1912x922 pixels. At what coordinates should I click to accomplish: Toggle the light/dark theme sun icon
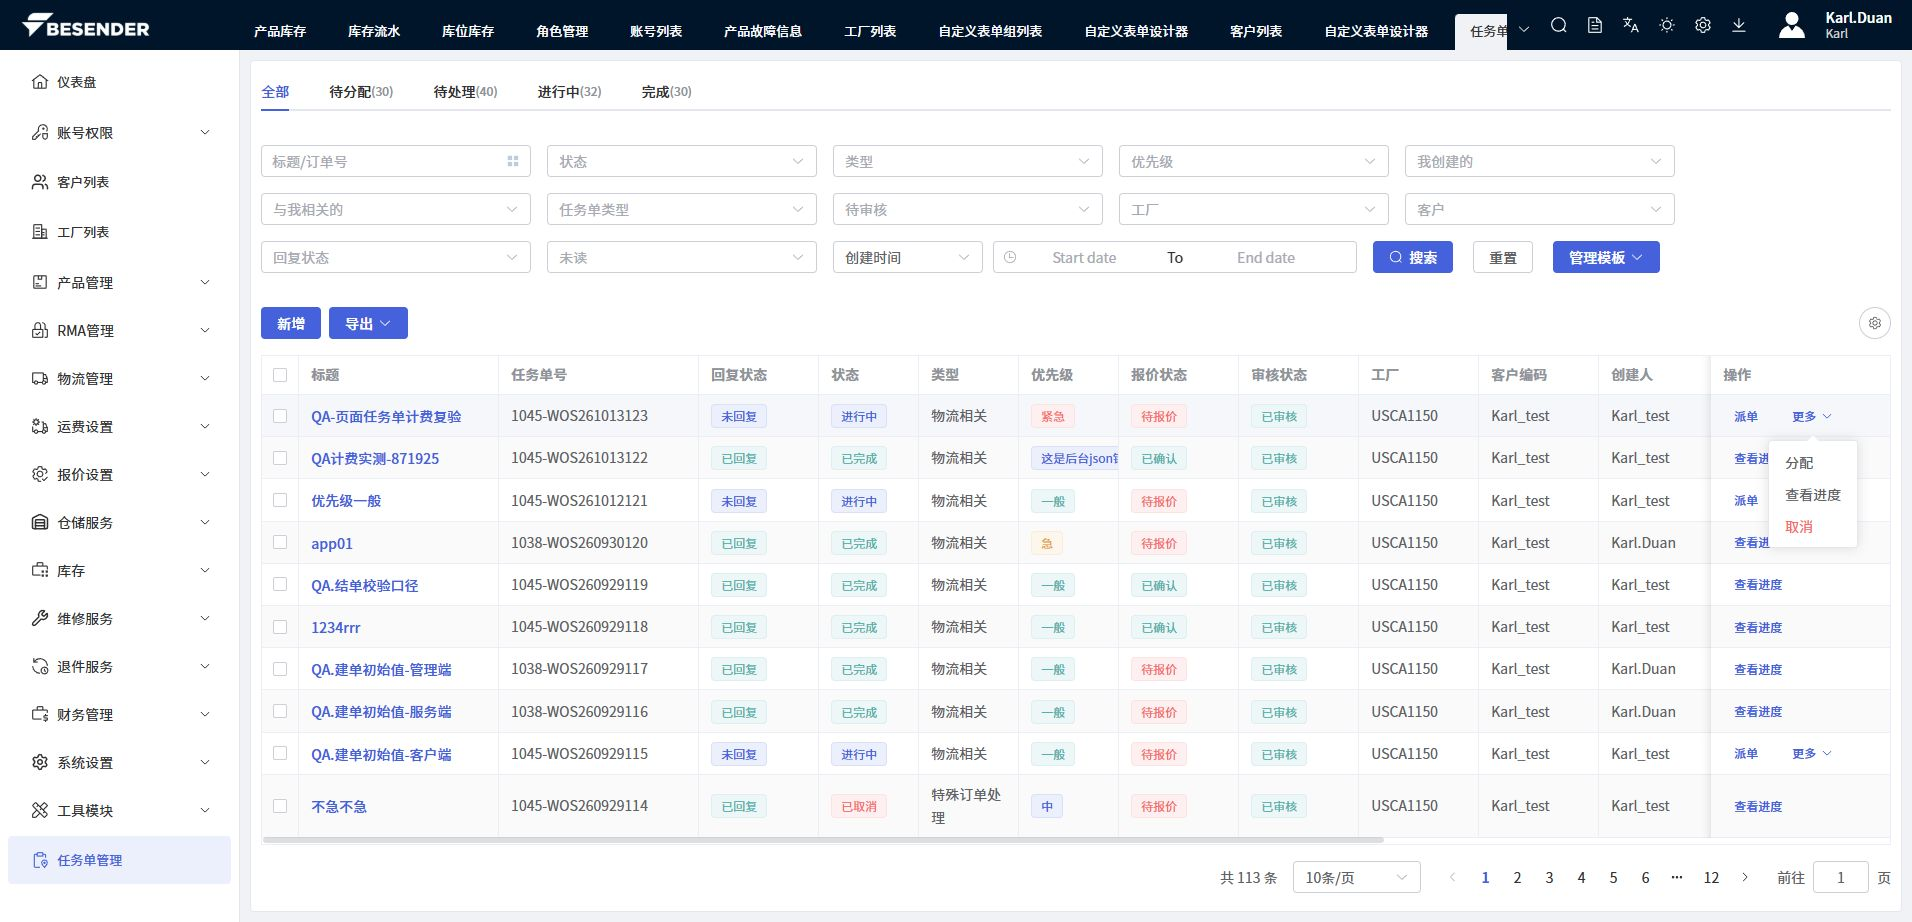(x=1667, y=25)
